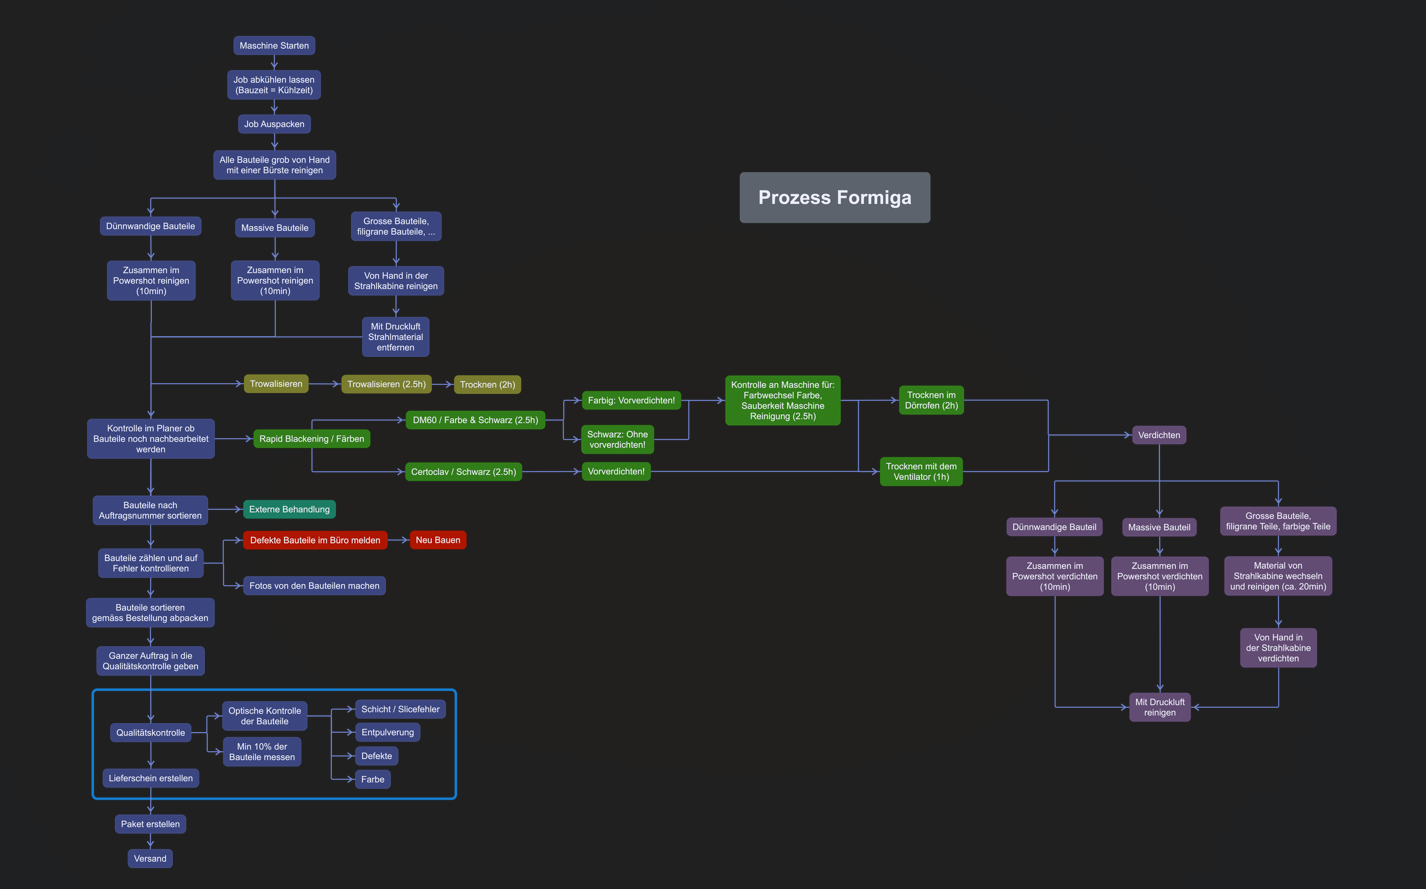Select 'DM60 / Farbe & Schwarz (2.5h)' node
The image size is (1426, 889).
tap(476, 420)
